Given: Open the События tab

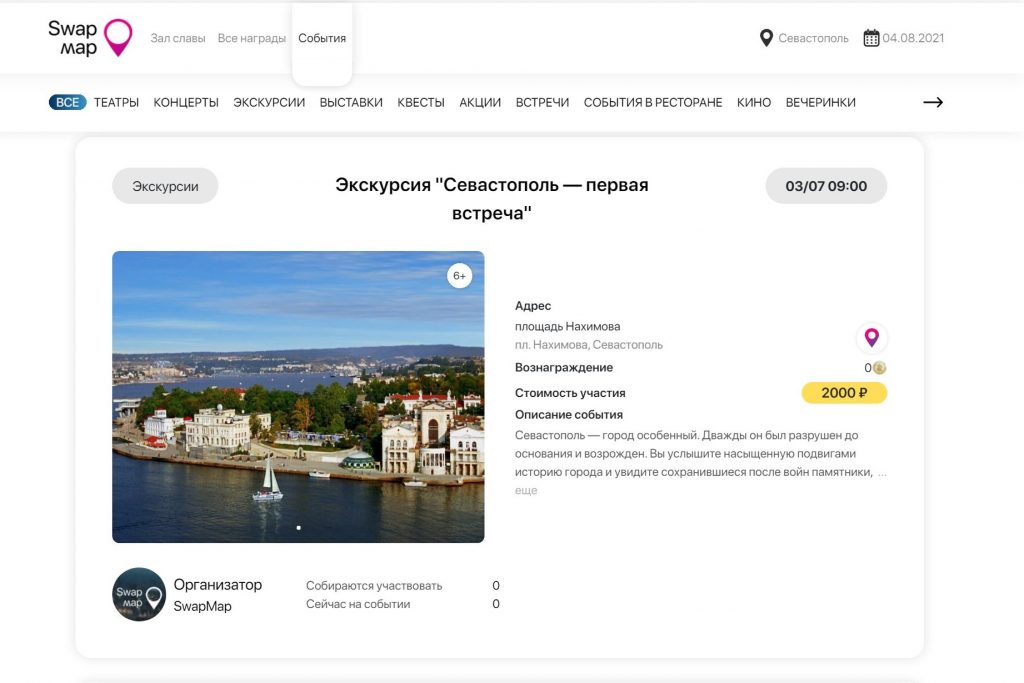Looking at the screenshot, I should (322, 38).
